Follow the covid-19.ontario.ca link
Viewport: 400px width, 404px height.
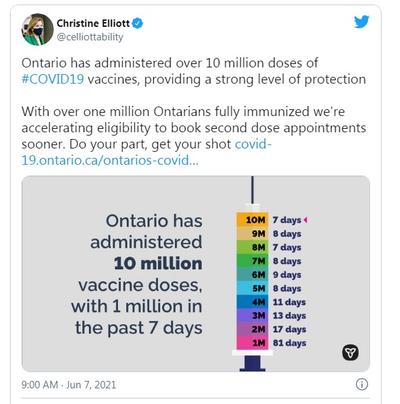click(147, 152)
